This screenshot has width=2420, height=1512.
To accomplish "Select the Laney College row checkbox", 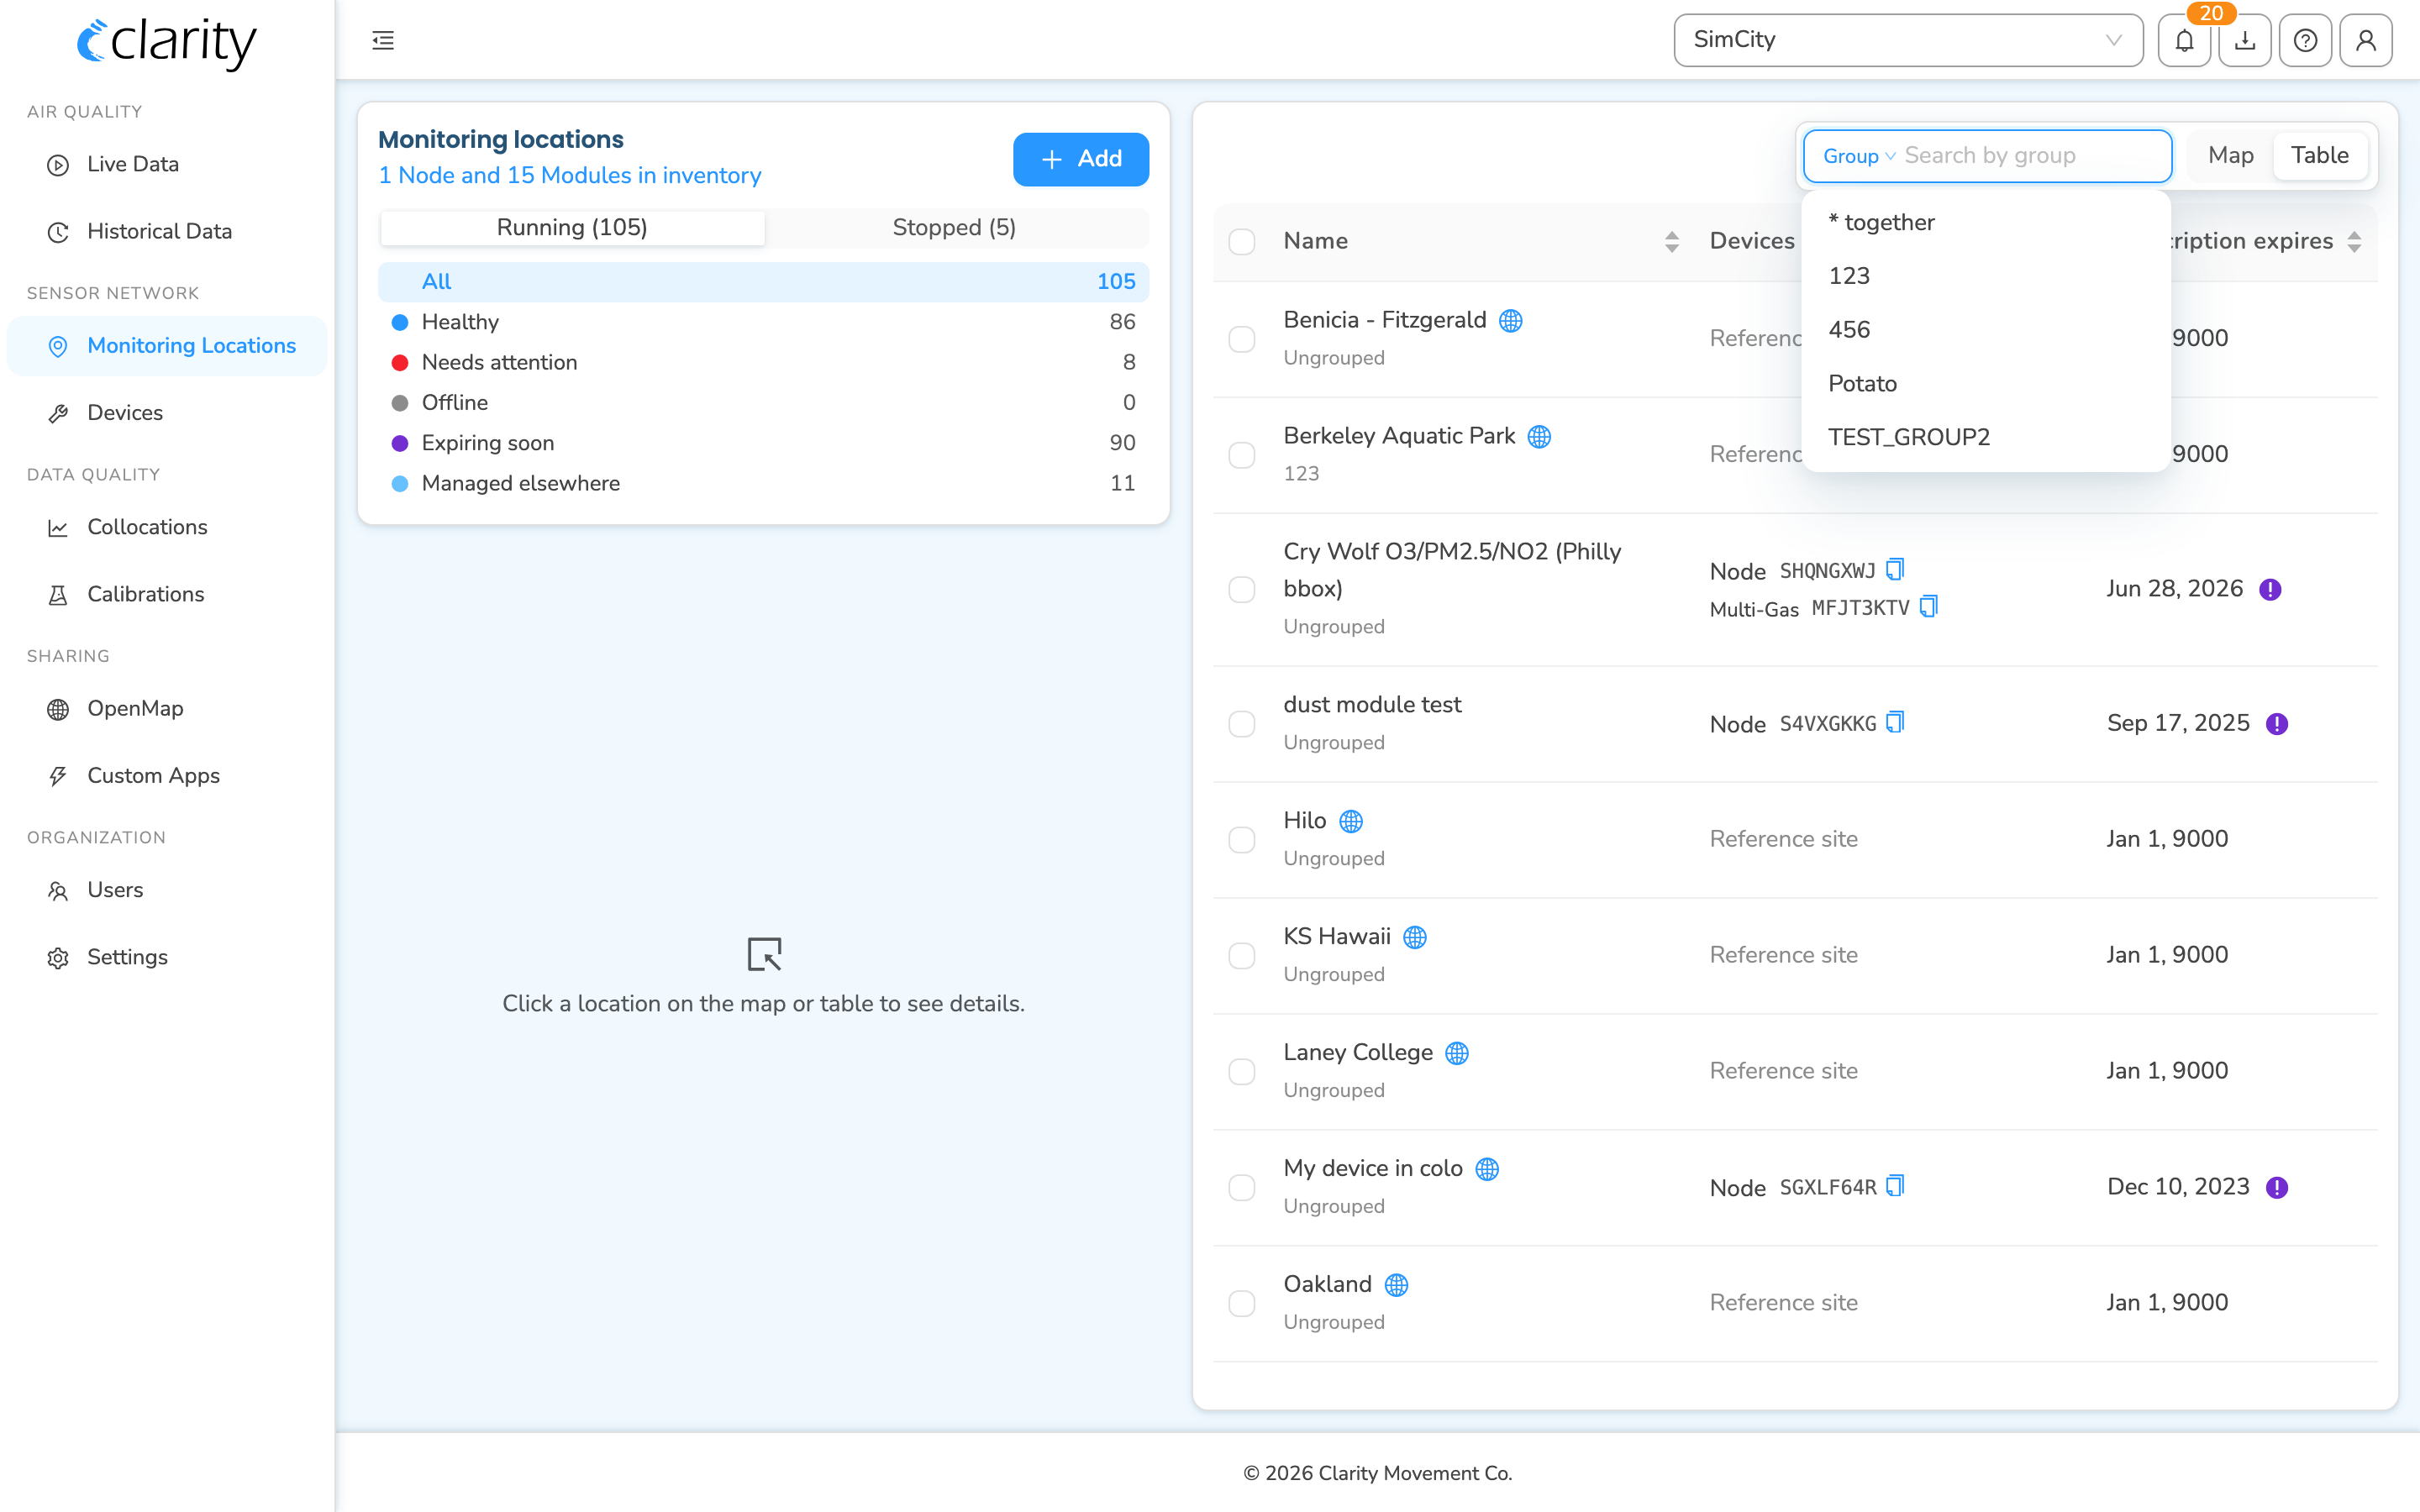I will coord(1242,1072).
